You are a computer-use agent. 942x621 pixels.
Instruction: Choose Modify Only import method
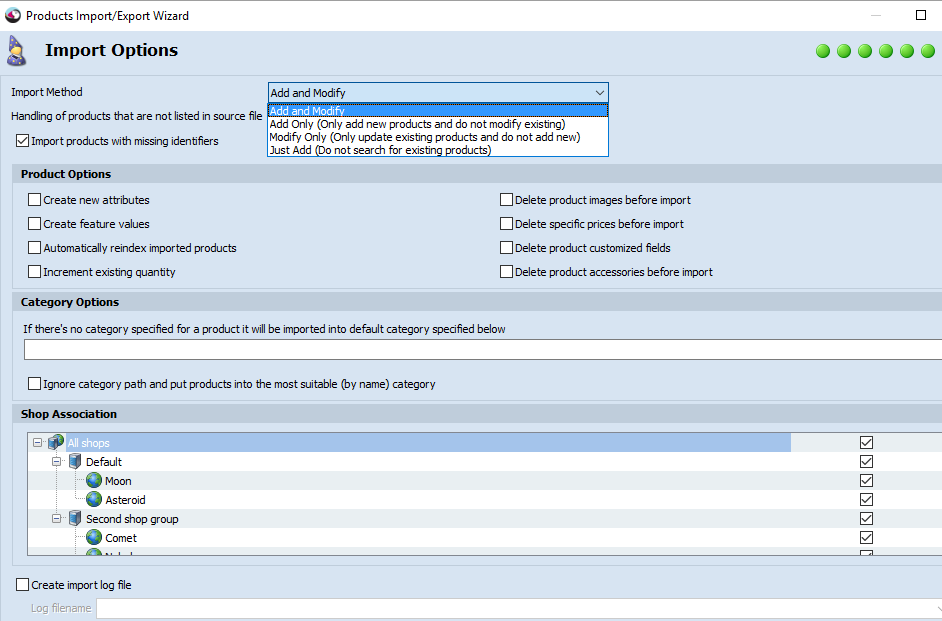point(438,137)
